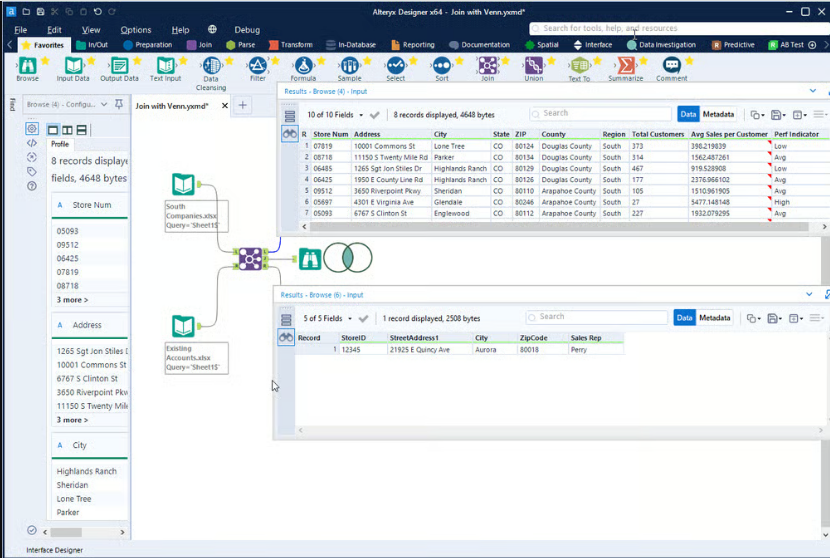The width and height of the screenshot is (830, 558).
Task: Toggle Data view in Browse (6) results
Action: pyautogui.click(x=684, y=318)
